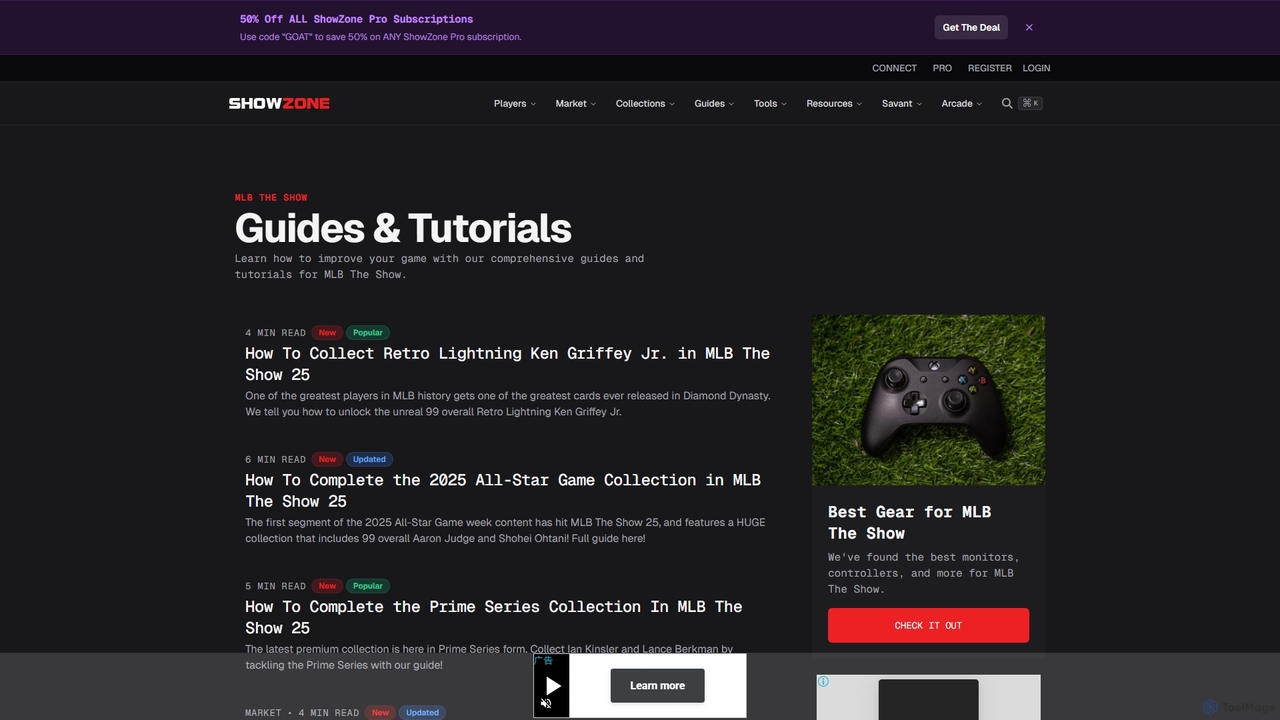Open the Retro Lightning Ken Griffey Jr. guide

[x=507, y=364]
